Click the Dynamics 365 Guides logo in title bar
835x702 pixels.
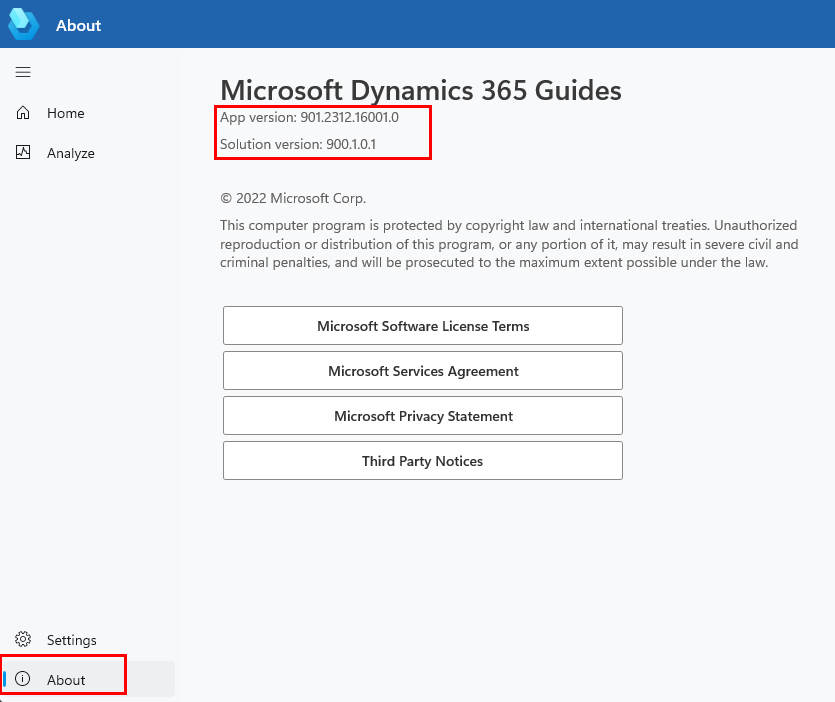[24, 25]
